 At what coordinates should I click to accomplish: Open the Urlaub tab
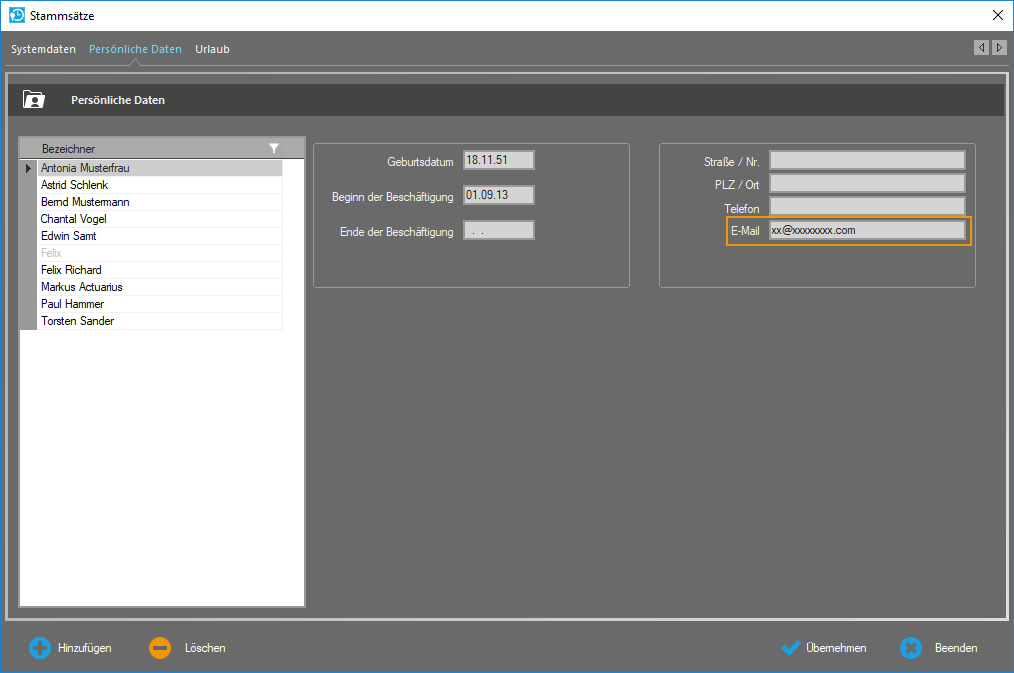(x=212, y=49)
